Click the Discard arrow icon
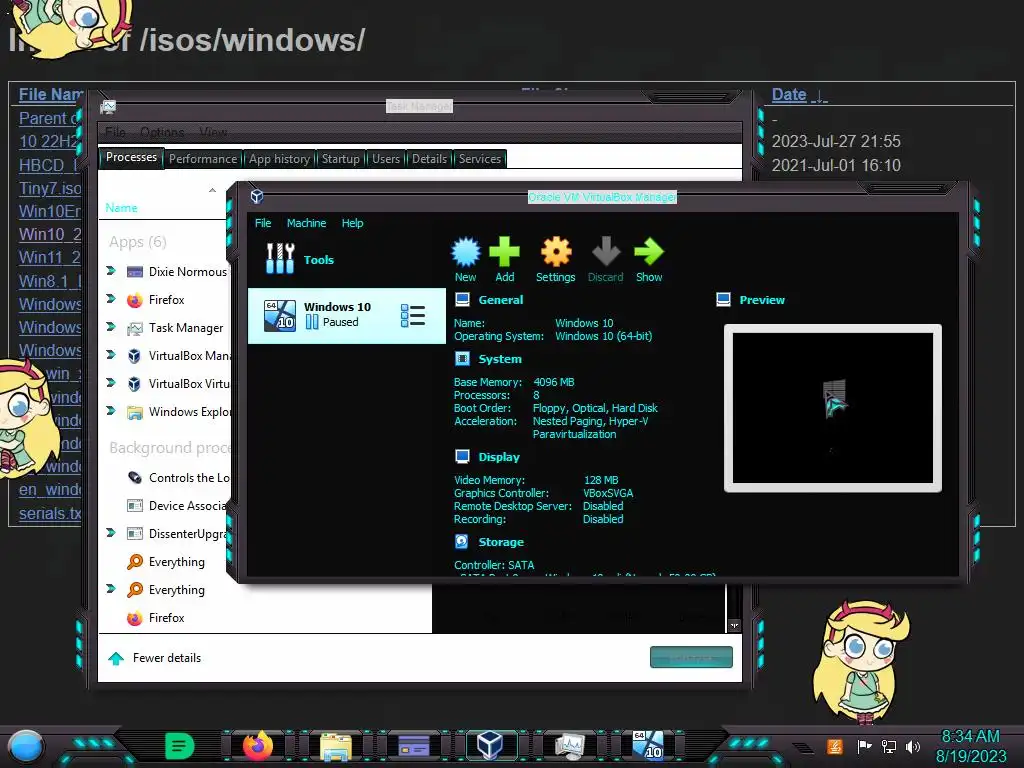The width and height of the screenshot is (1024, 768). (605, 252)
